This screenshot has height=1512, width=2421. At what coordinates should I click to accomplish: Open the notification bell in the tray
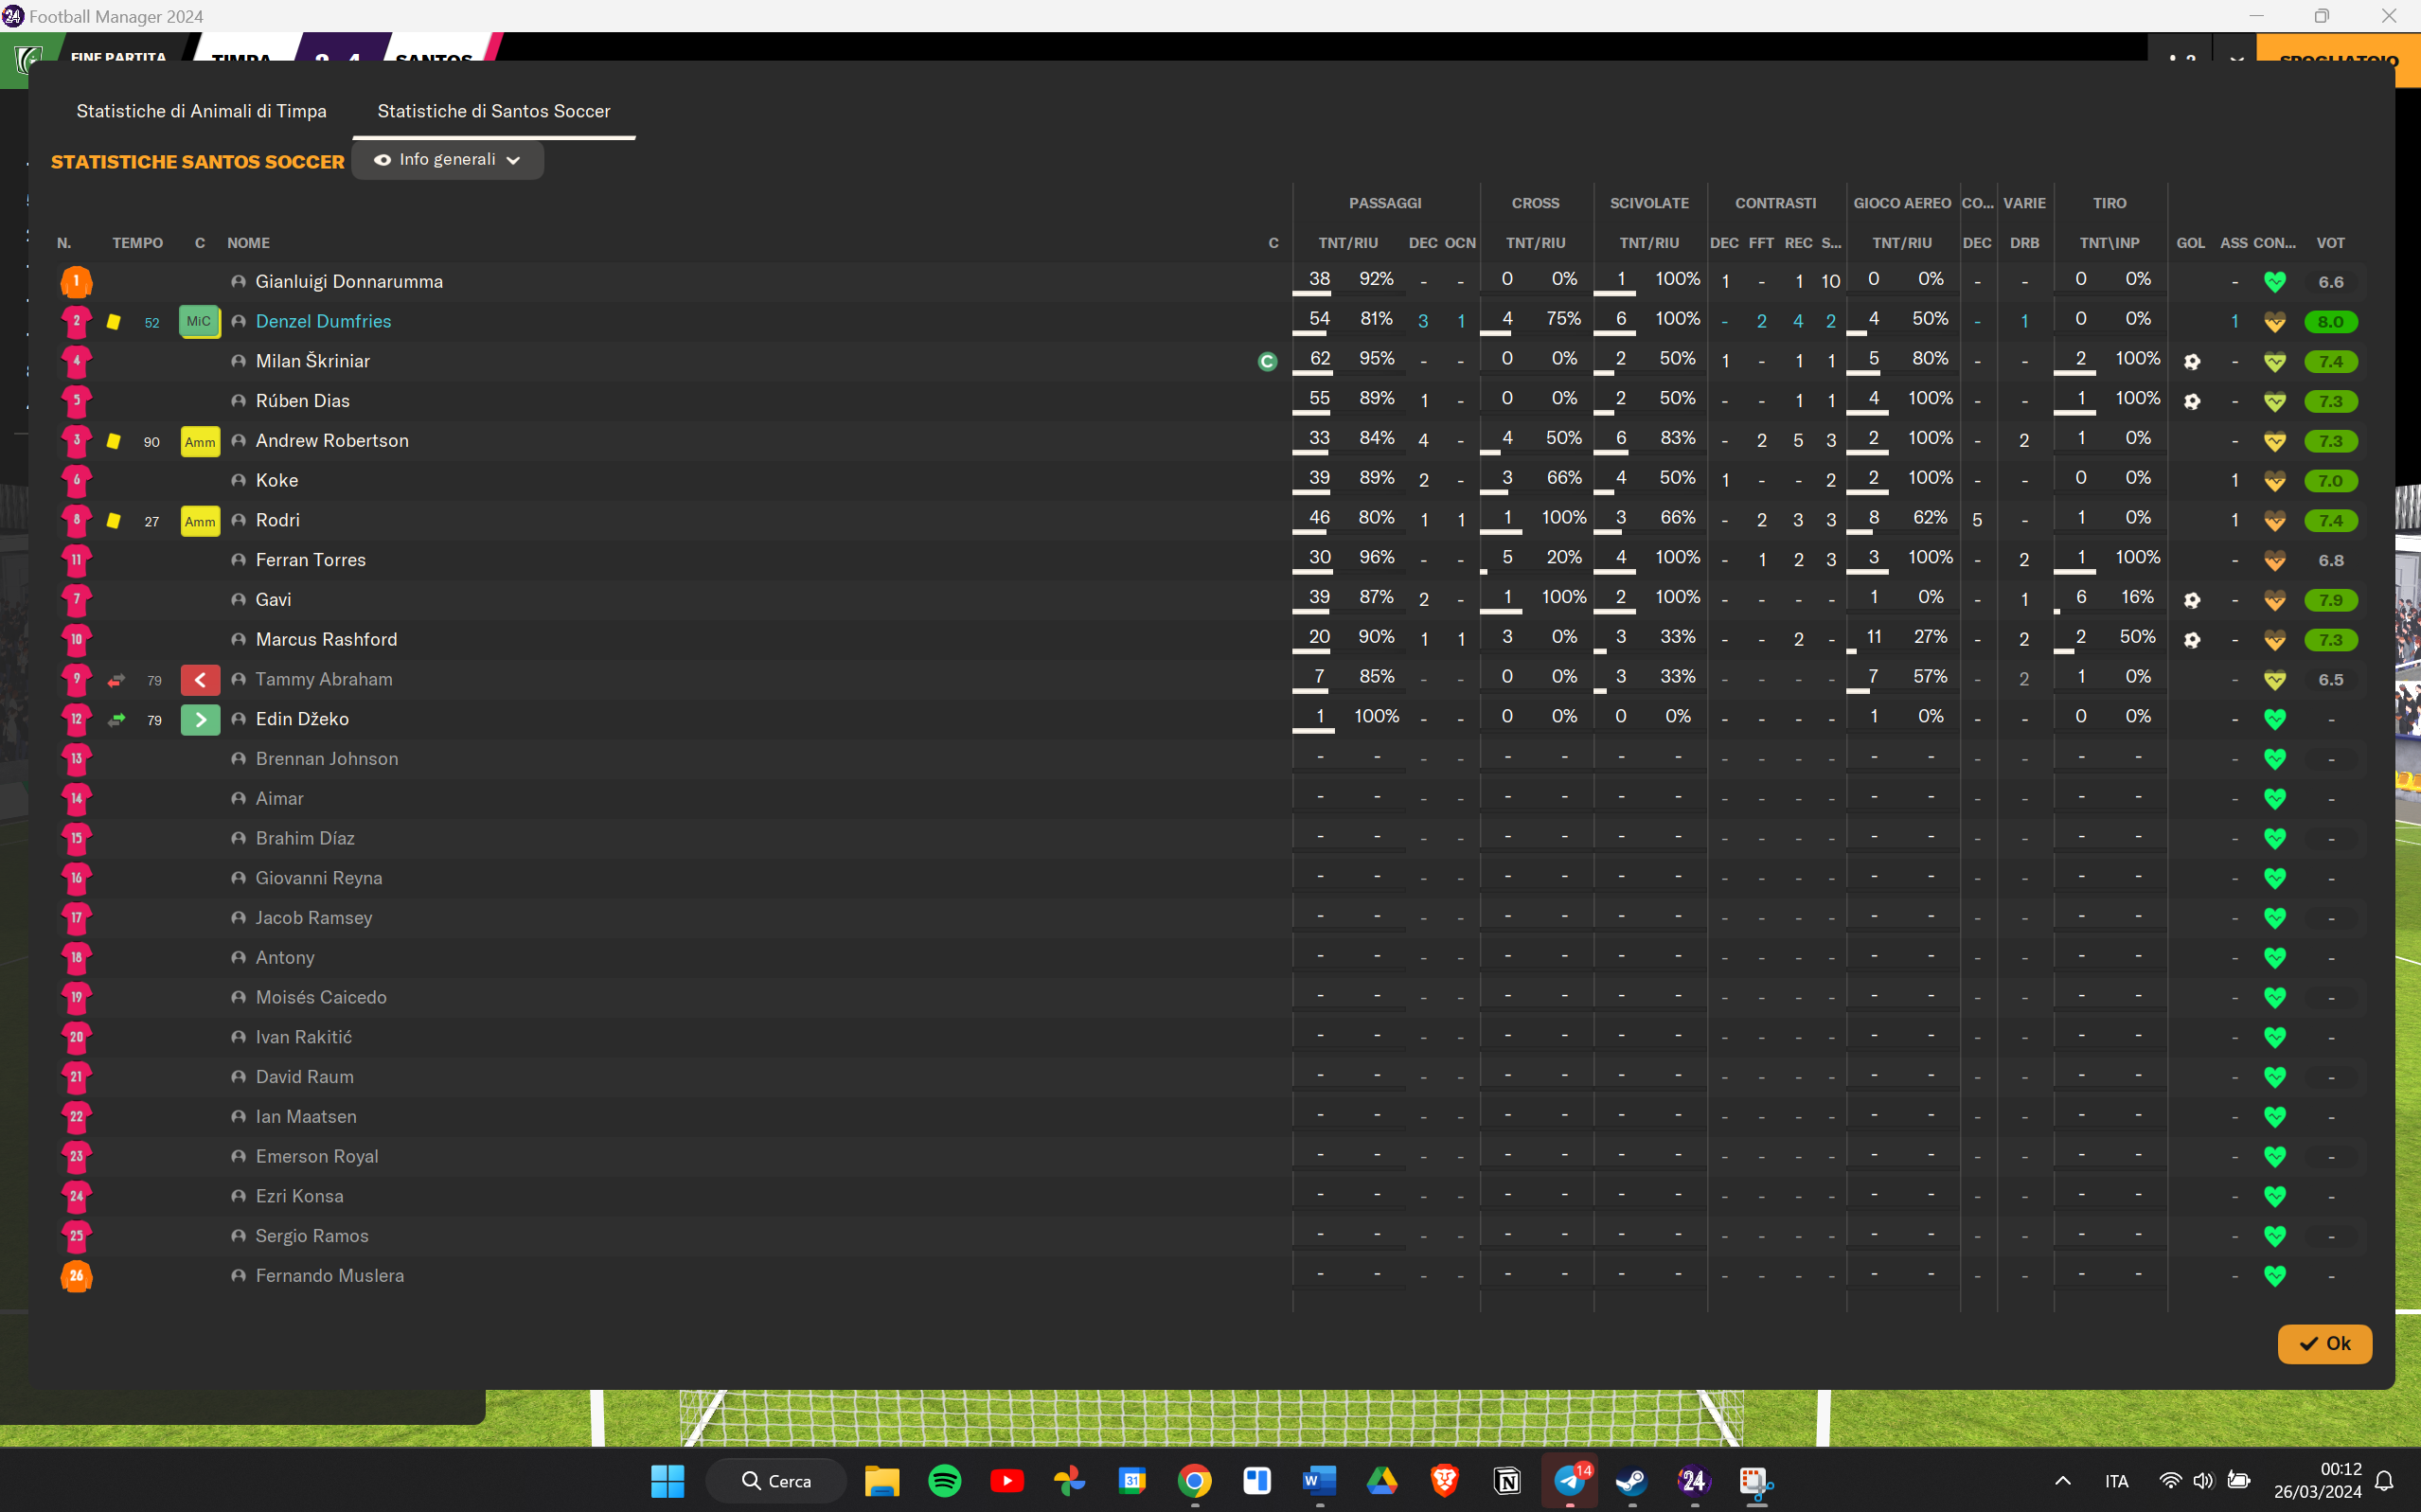pyautogui.click(x=2384, y=1481)
